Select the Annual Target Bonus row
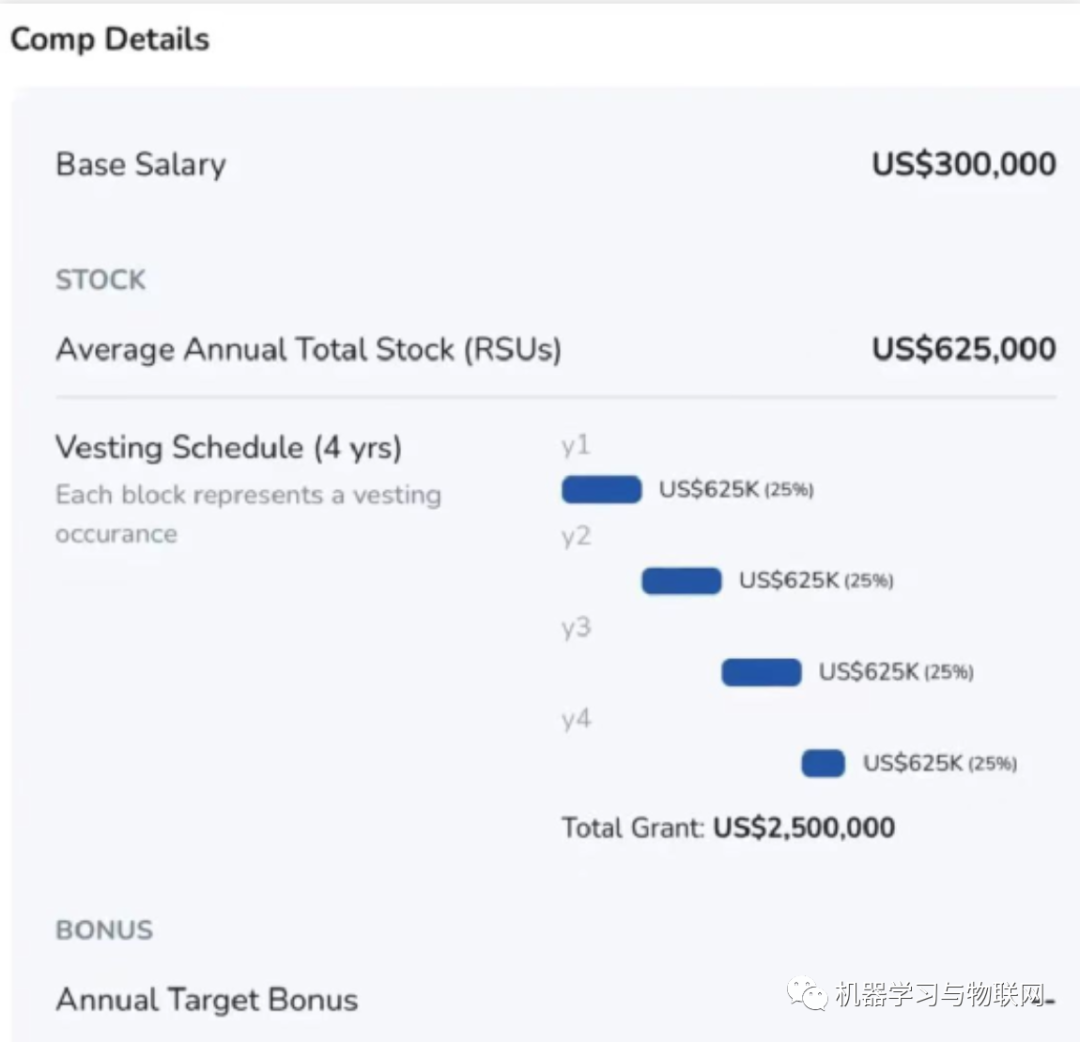 207,999
